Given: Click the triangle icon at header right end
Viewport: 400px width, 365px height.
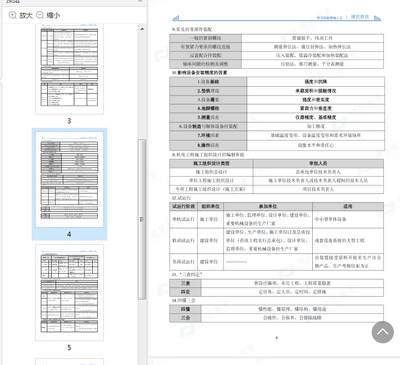Looking at the screenshot, I should tap(377, 18).
